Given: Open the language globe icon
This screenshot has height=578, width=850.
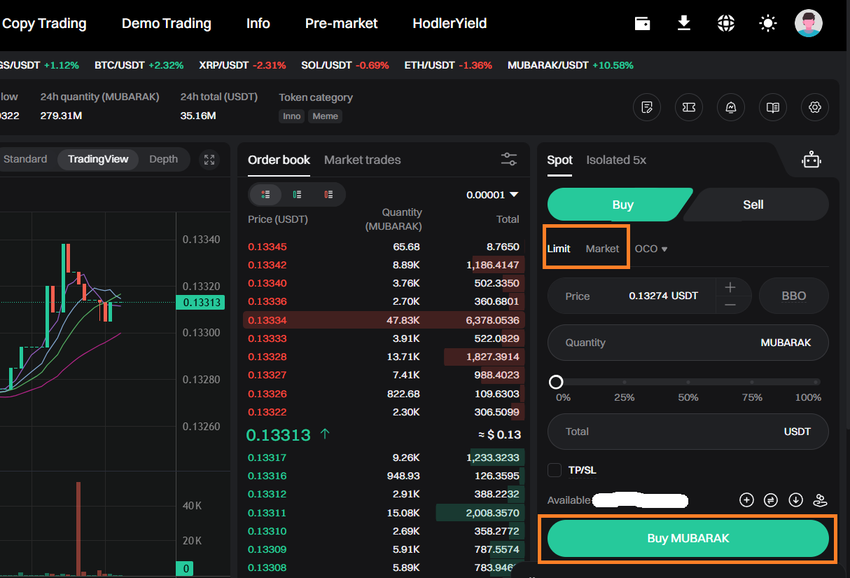Looking at the screenshot, I should coord(726,23).
